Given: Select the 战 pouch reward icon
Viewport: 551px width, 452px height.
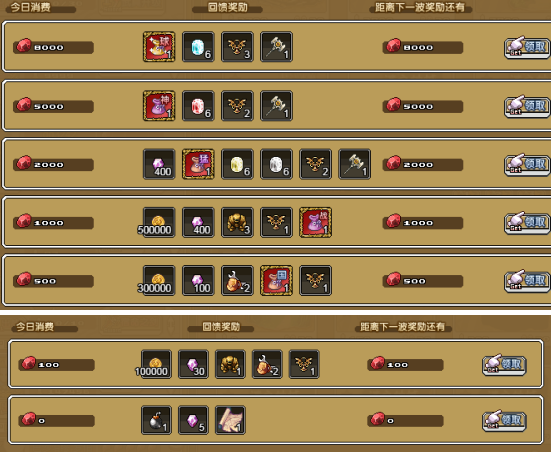Looking at the screenshot, I should click(315, 222).
